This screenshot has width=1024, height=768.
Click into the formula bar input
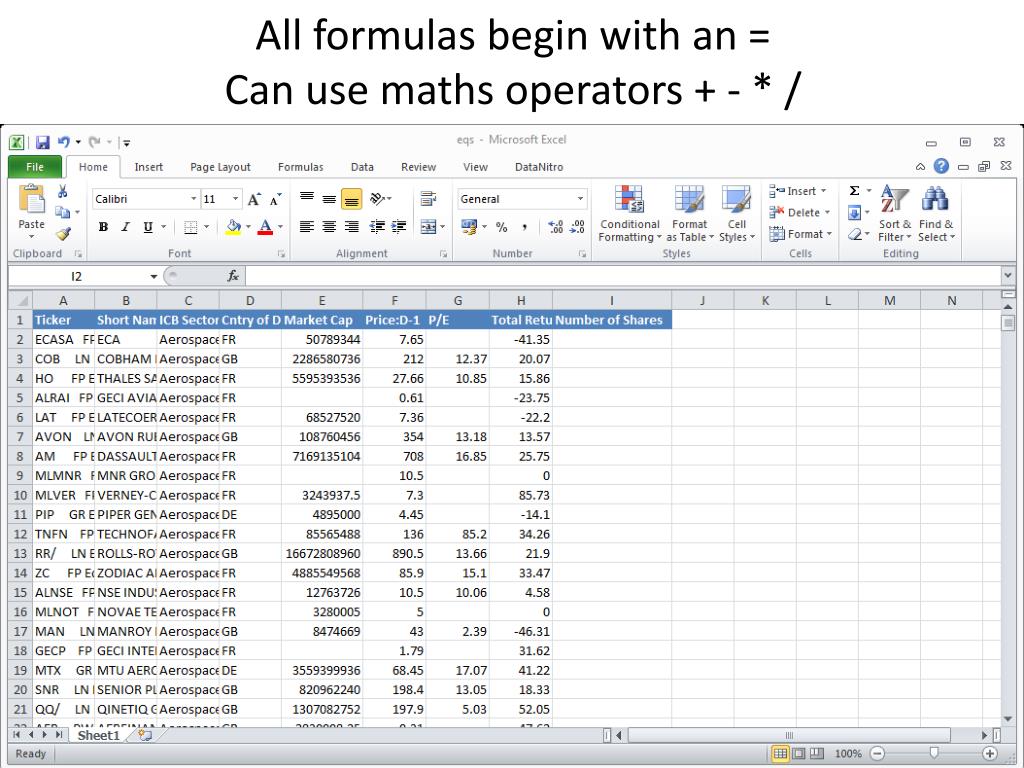click(623, 276)
